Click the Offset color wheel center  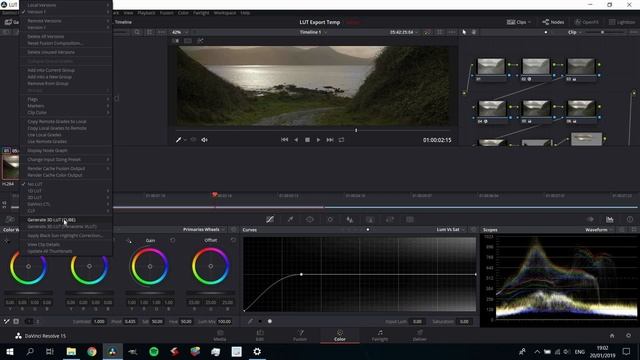[211, 267]
